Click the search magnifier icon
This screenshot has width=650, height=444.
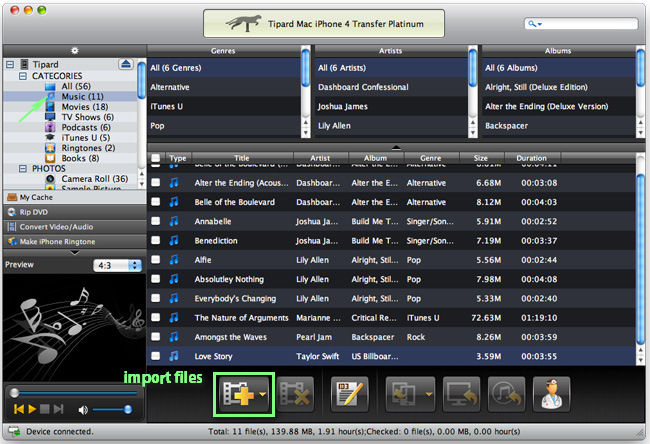point(531,24)
